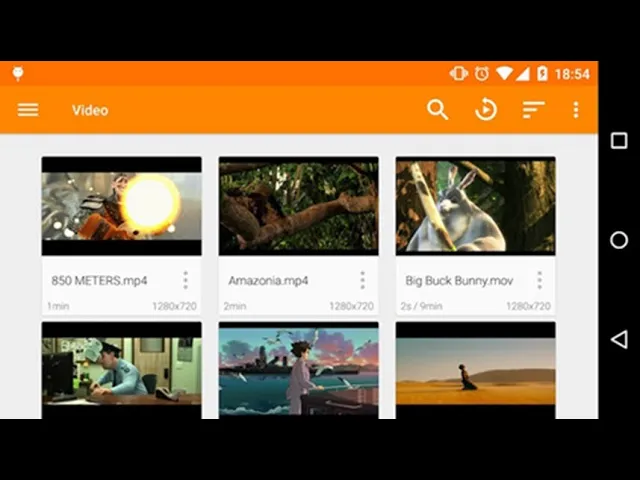Screen dimensions: 640x480
Task: Tap the Android back navigation button
Action: click(619, 339)
